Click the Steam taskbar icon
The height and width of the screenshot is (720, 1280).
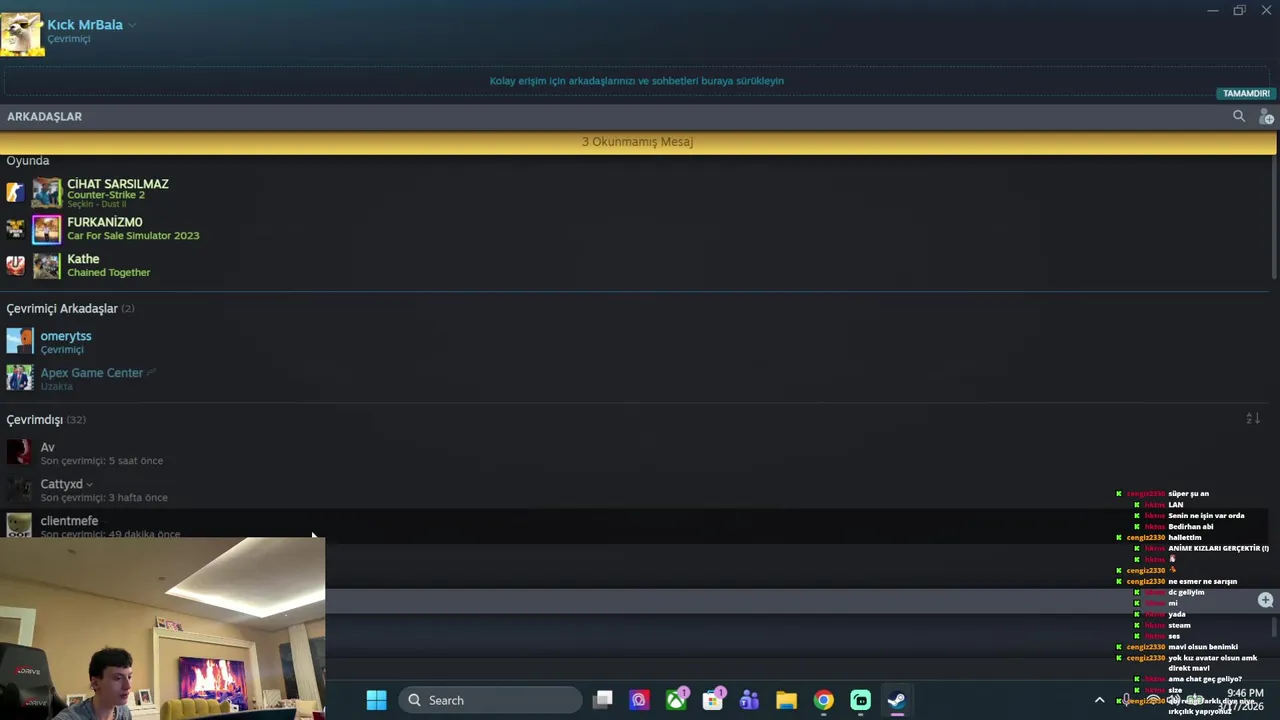[x=897, y=700]
